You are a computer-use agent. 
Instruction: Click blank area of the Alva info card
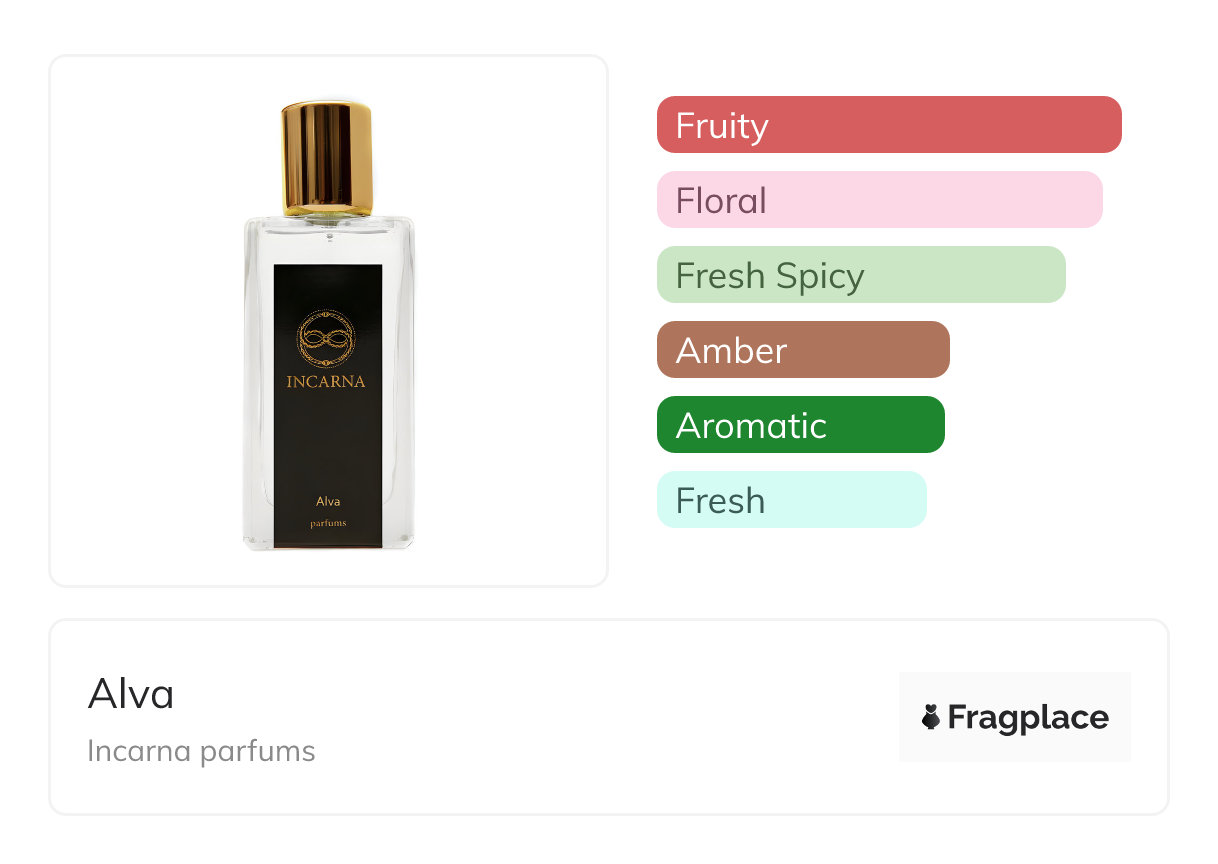pos(600,720)
